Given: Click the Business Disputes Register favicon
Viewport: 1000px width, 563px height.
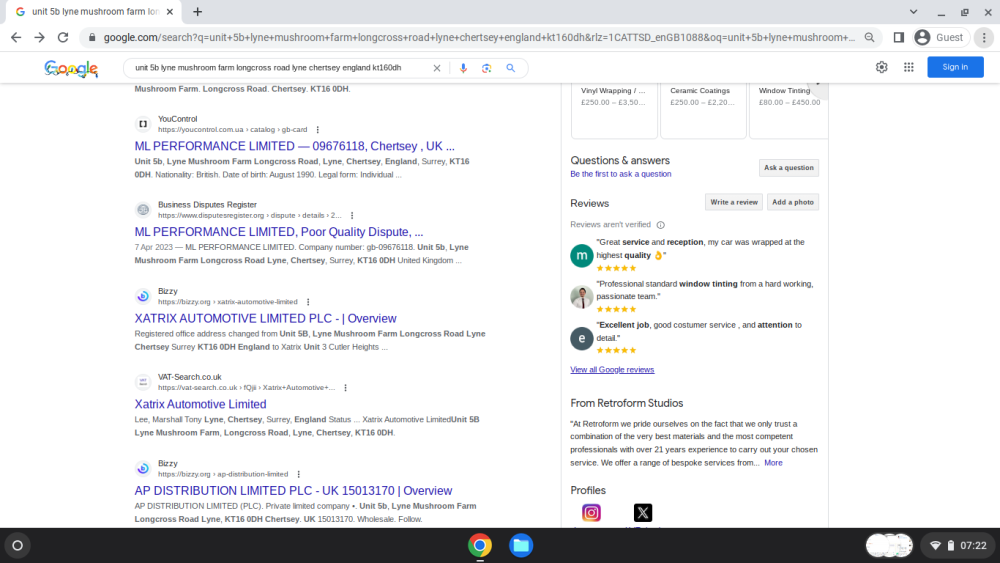Looking at the screenshot, I should [x=143, y=210].
